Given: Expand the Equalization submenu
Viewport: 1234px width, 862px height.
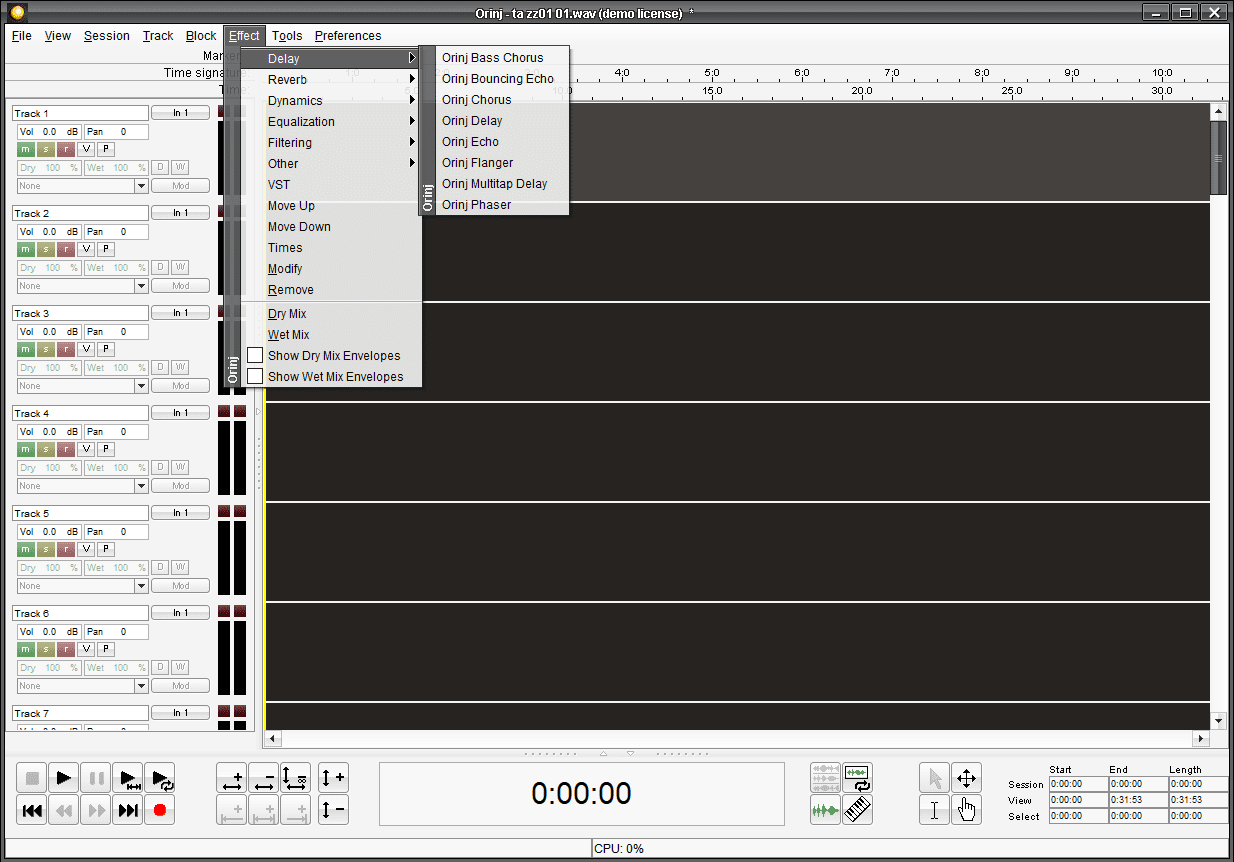Looking at the screenshot, I should pos(331,121).
